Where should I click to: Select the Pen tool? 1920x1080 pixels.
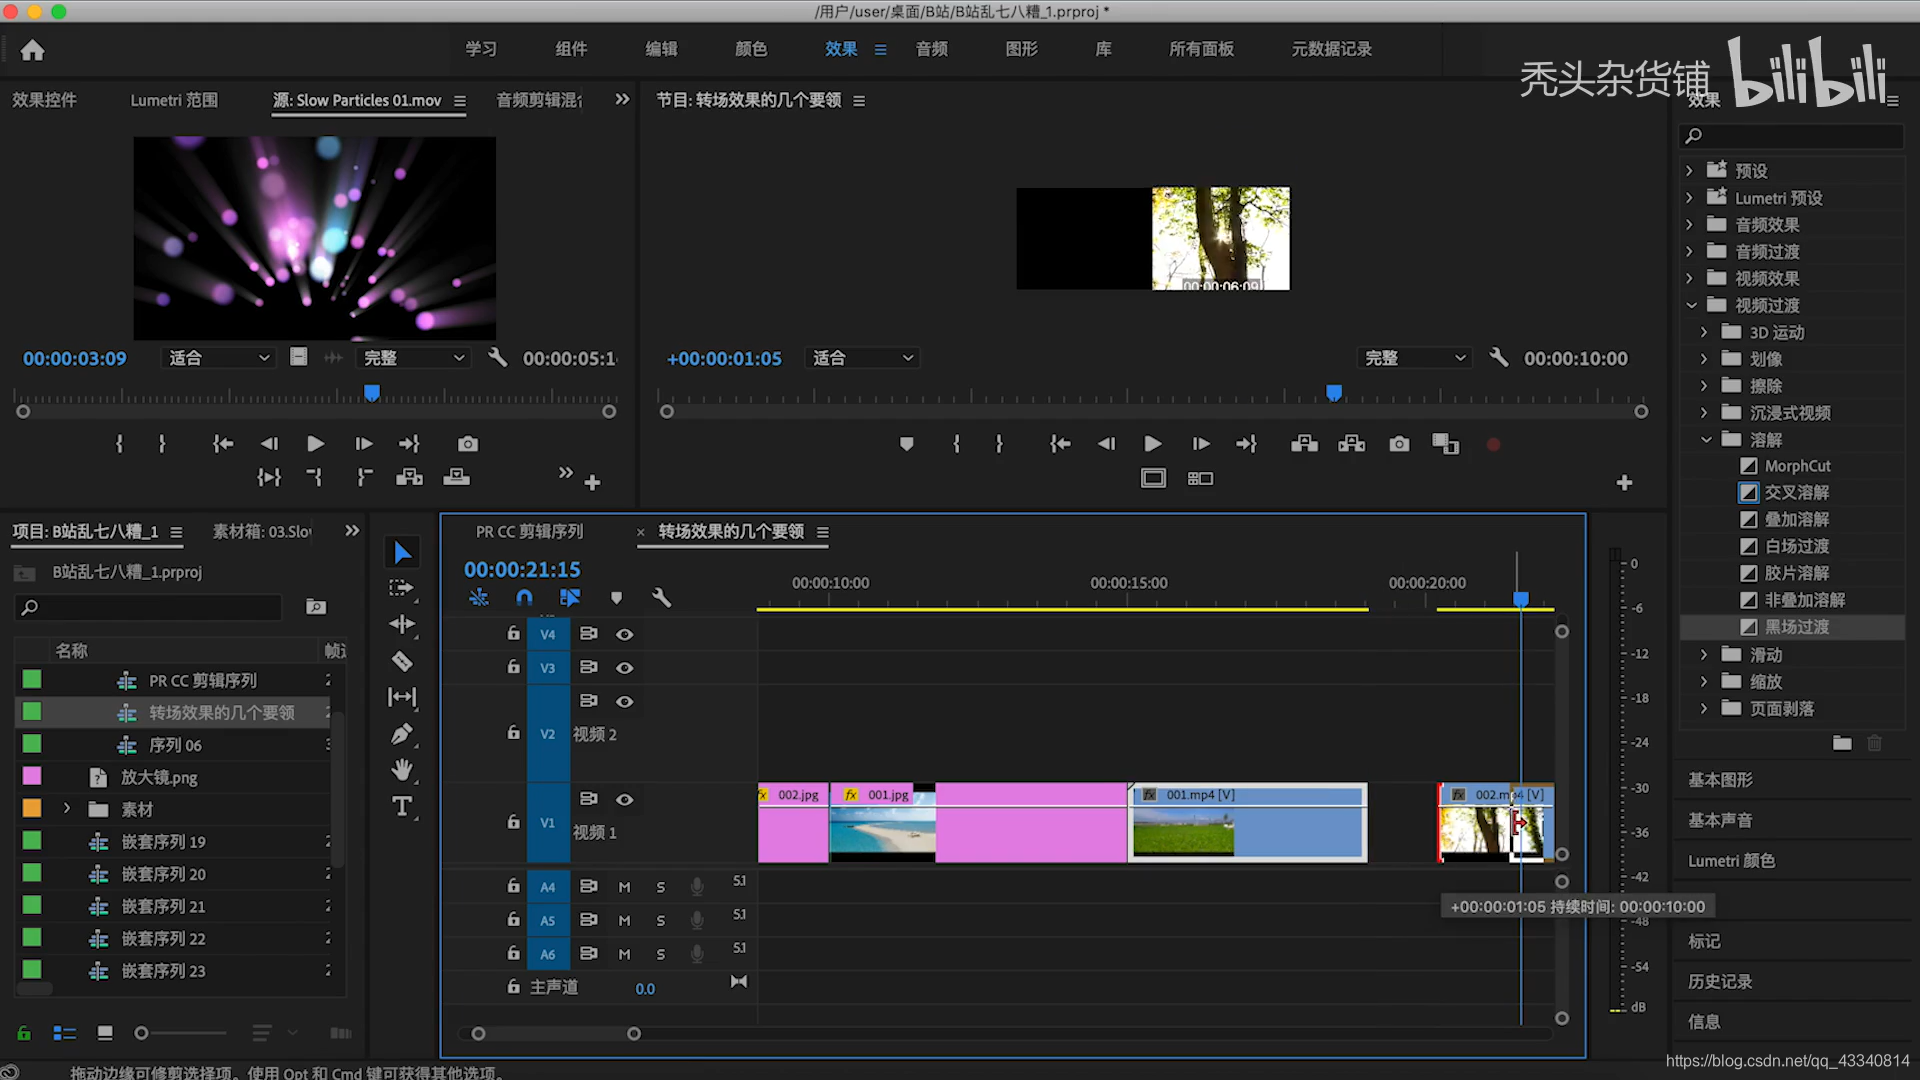click(x=402, y=734)
